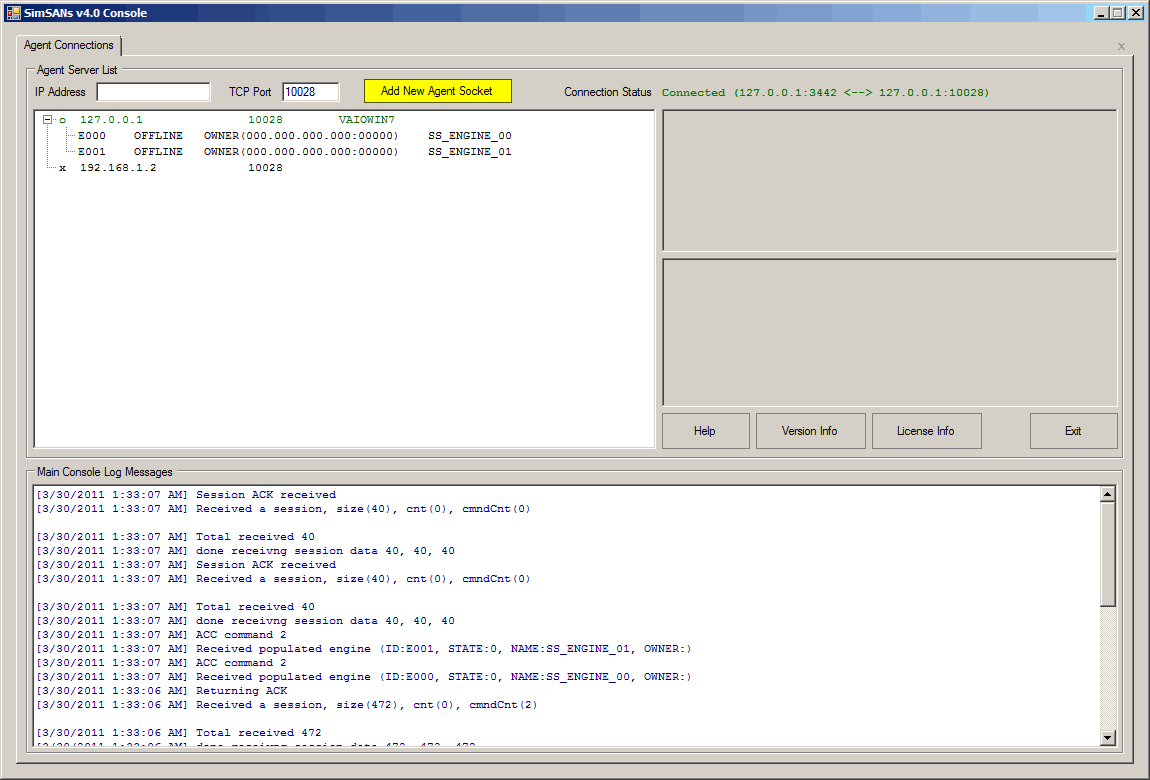Click the TCP Port field showing 10028

(310, 92)
